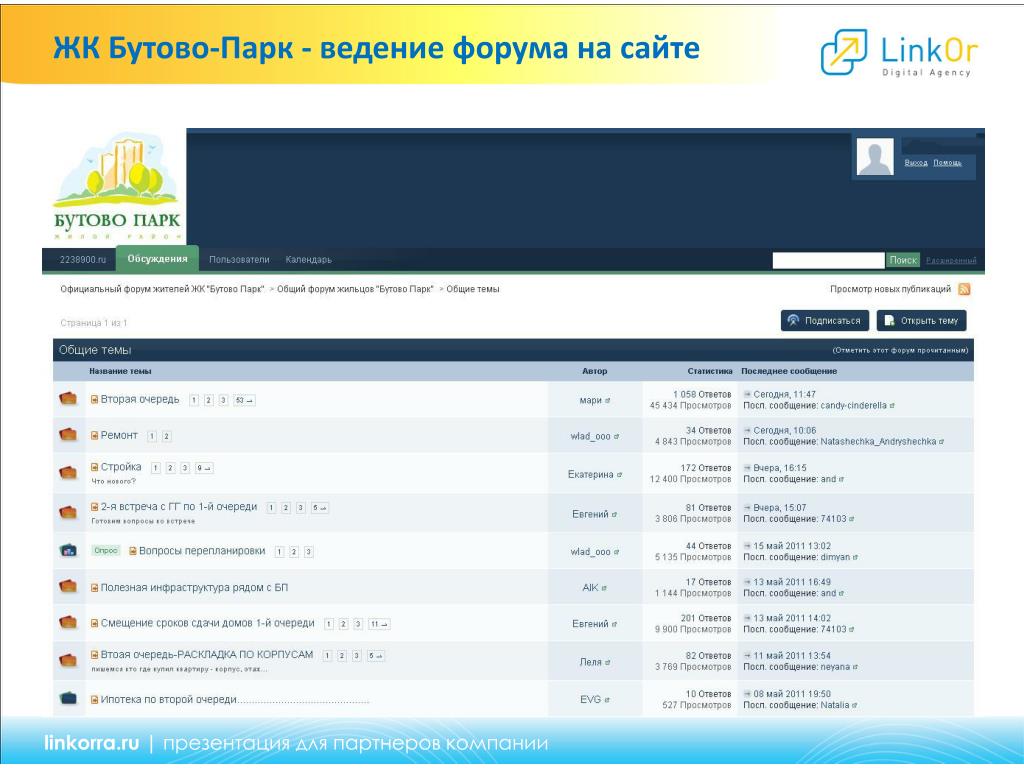Open last page 9 of Стройка

click(204, 468)
